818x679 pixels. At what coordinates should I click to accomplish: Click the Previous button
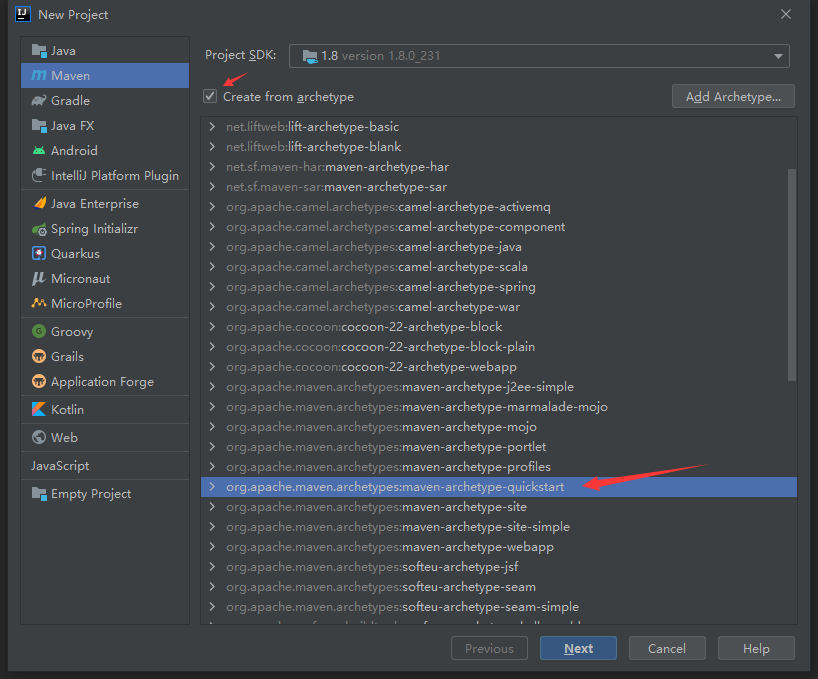[x=489, y=648]
